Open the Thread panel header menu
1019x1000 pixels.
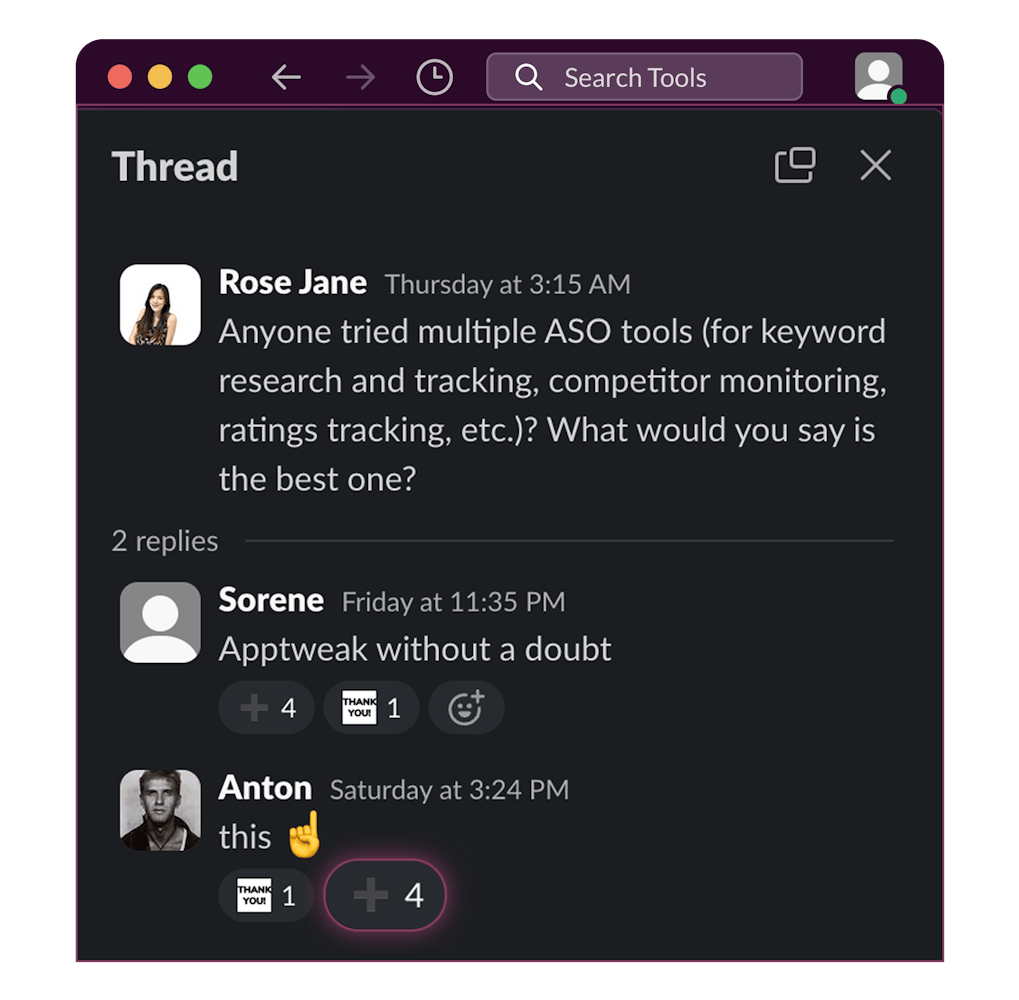[x=174, y=166]
